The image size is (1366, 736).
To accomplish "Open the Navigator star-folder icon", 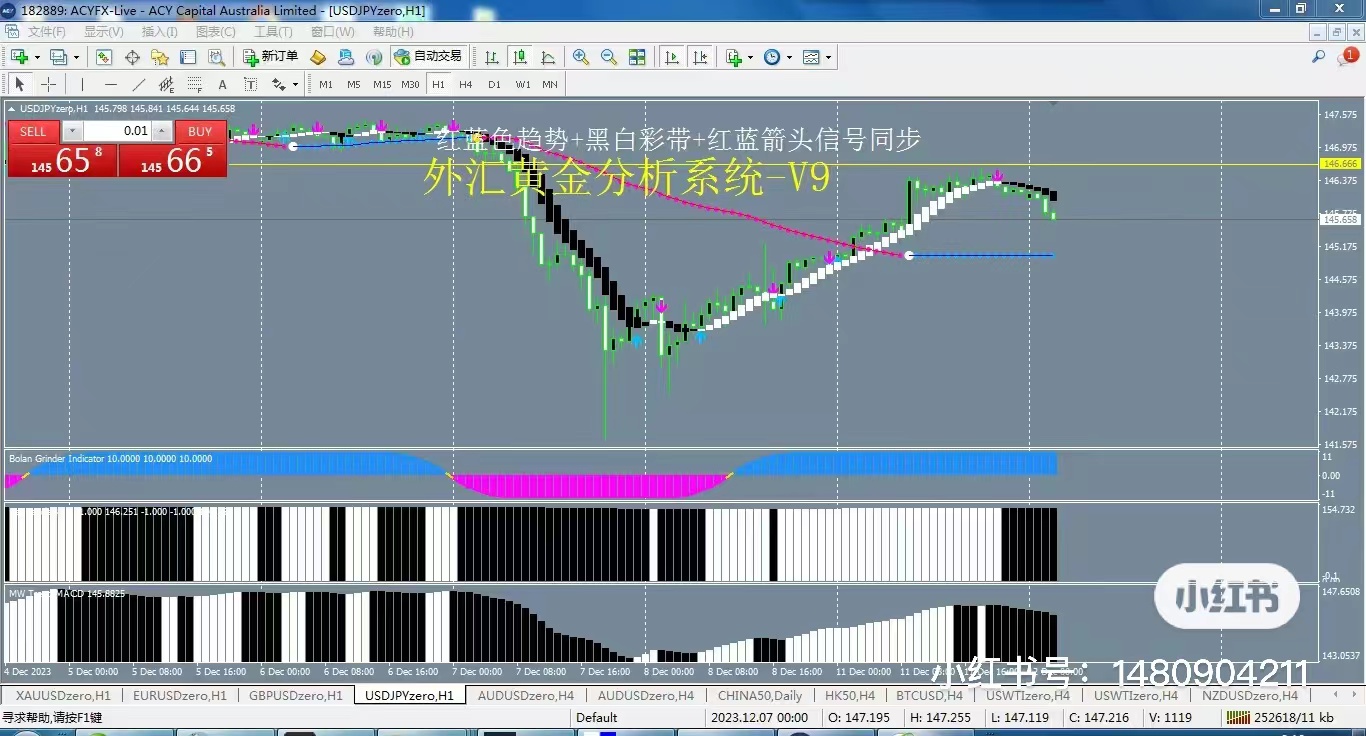I will 160,57.
